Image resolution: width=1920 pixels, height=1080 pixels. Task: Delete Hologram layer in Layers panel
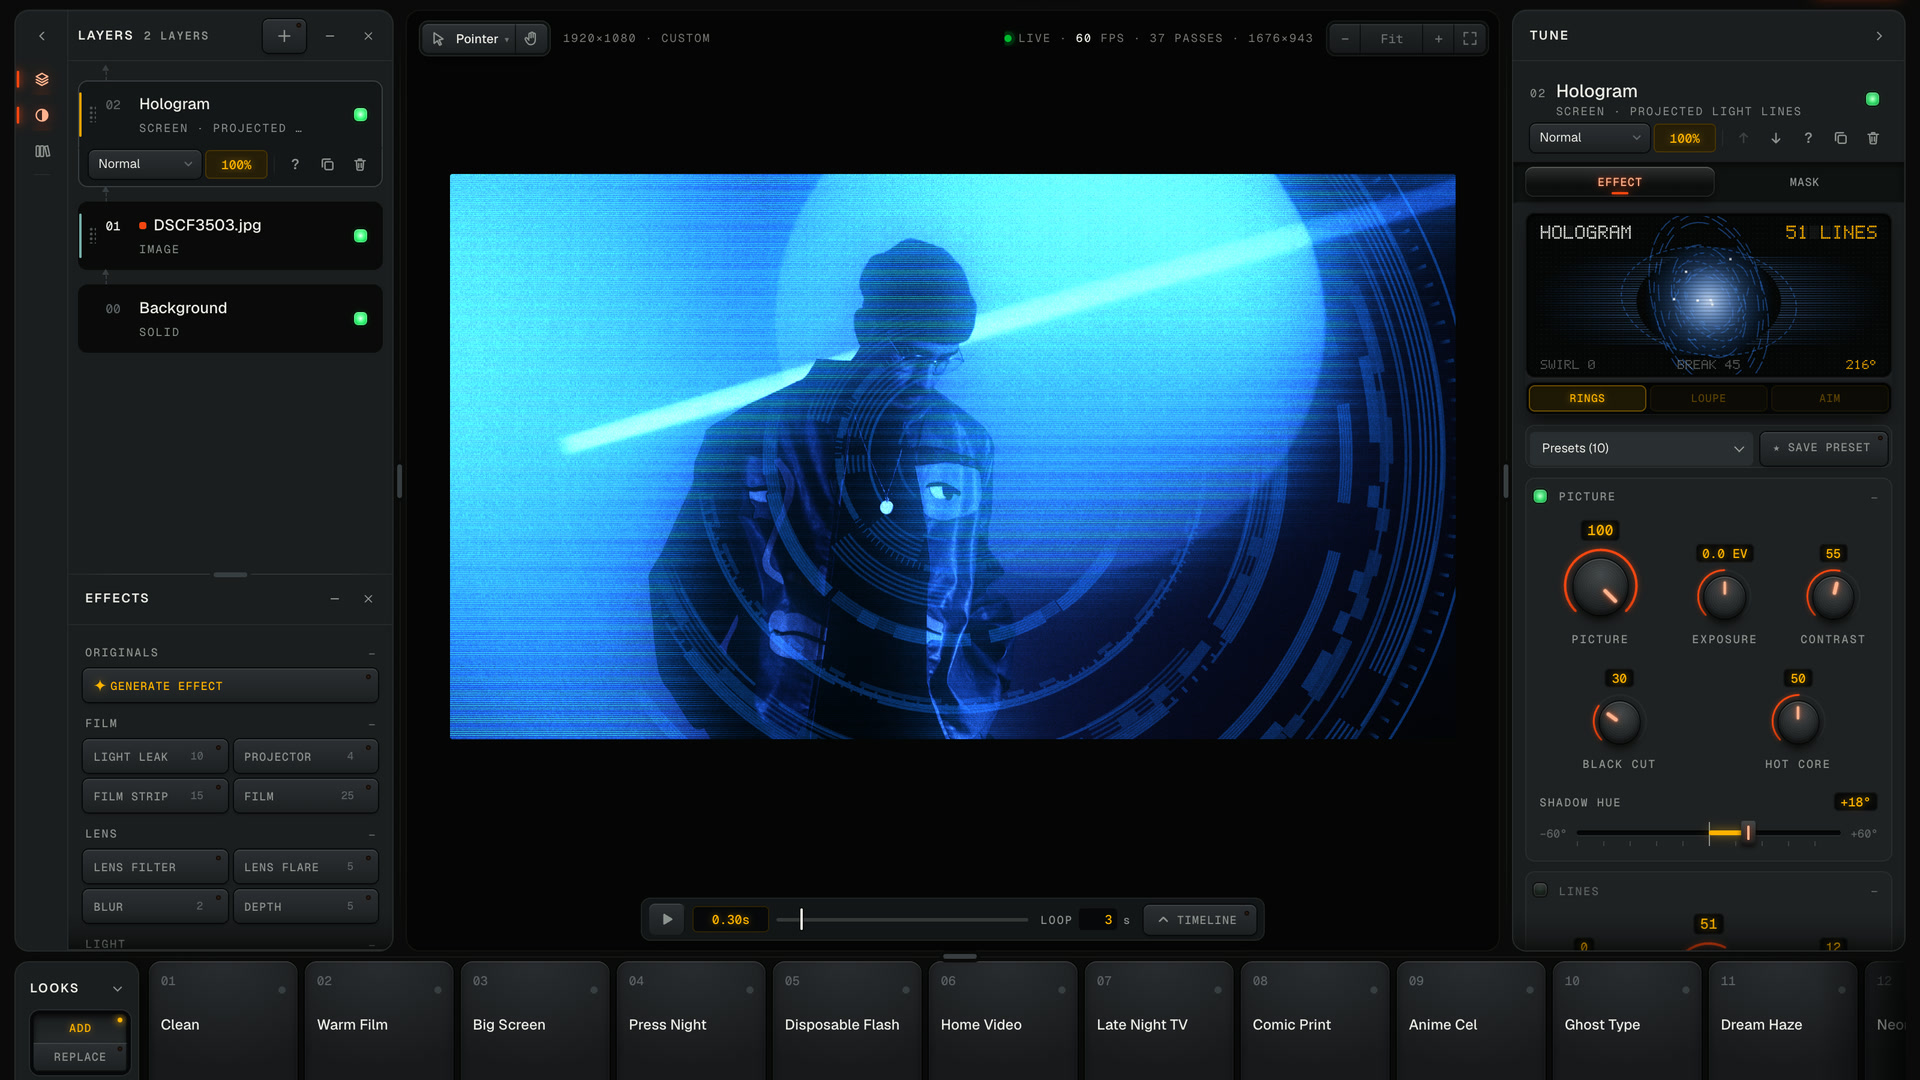(x=360, y=164)
